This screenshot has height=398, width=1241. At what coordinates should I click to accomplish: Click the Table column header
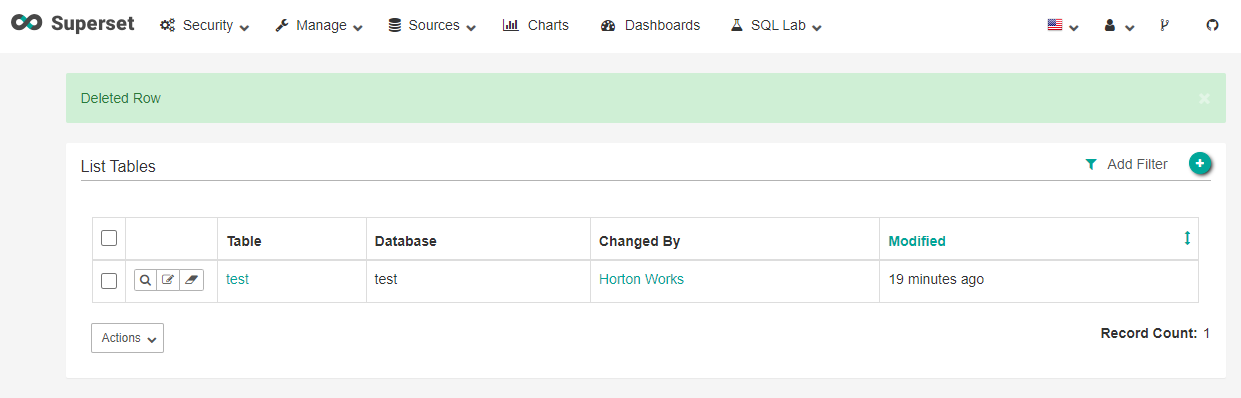[x=244, y=241]
